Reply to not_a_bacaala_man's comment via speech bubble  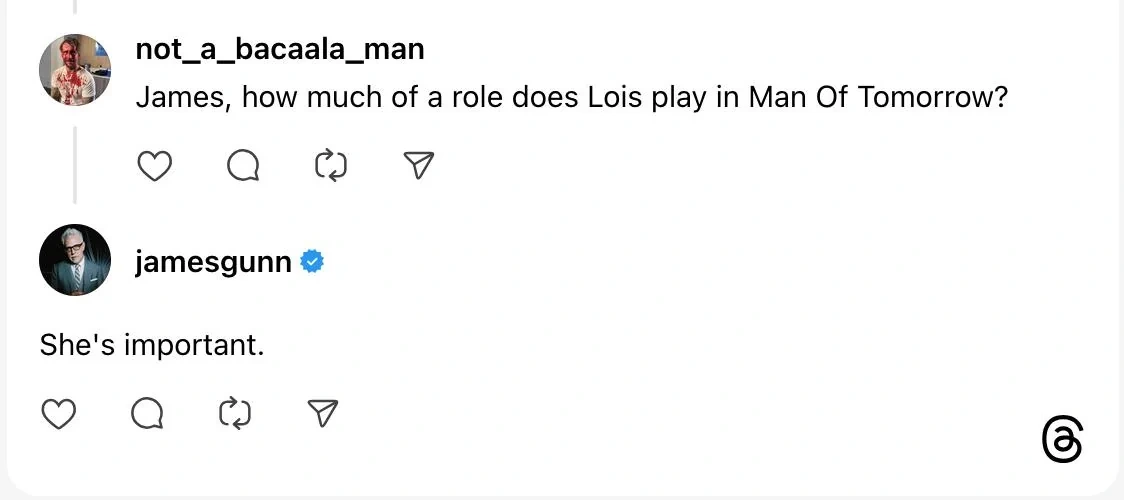tap(243, 165)
